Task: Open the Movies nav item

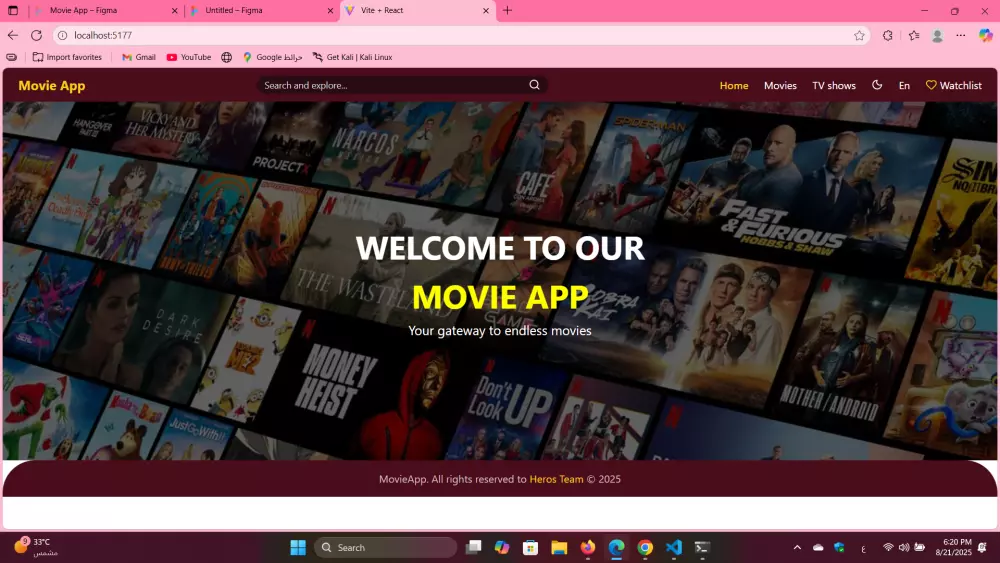Action: [x=780, y=85]
